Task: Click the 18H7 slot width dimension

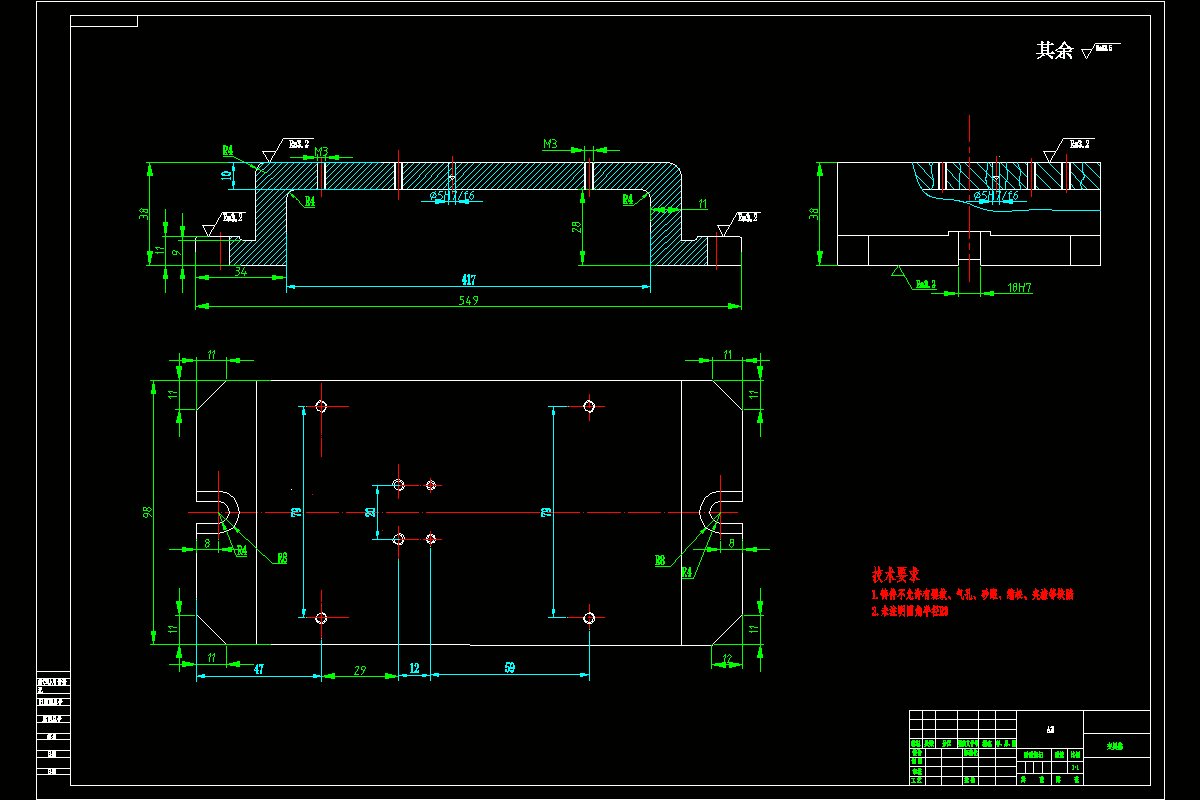Action: 1019,288
